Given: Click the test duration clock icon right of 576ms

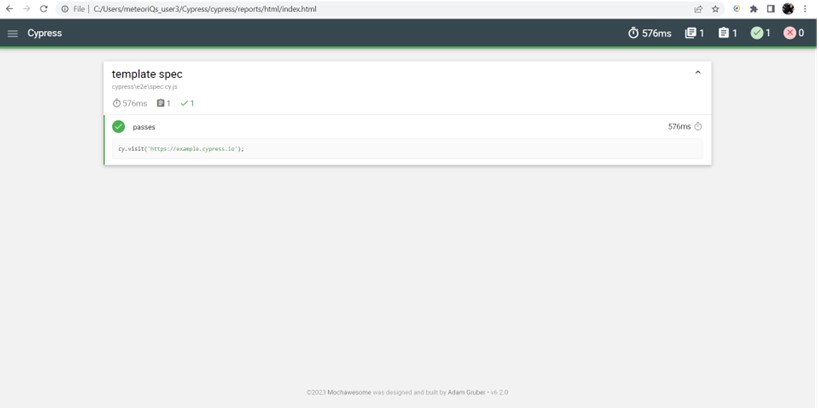Looking at the screenshot, I should pos(698,126).
